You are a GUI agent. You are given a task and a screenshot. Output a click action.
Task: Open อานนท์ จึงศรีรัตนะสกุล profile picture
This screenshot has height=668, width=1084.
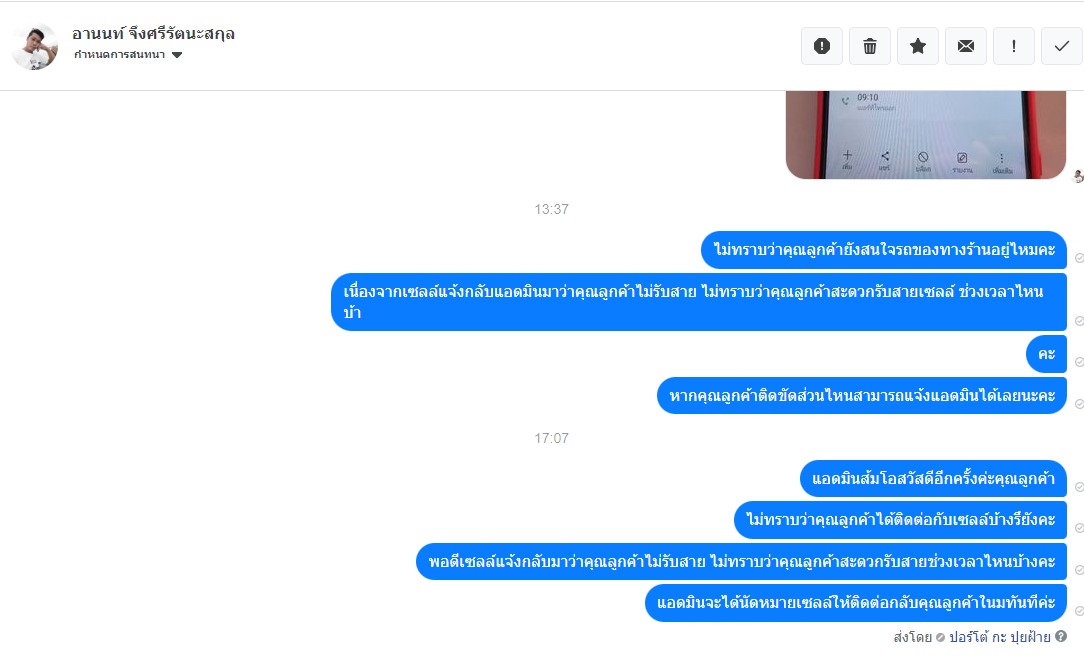click(35, 47)
